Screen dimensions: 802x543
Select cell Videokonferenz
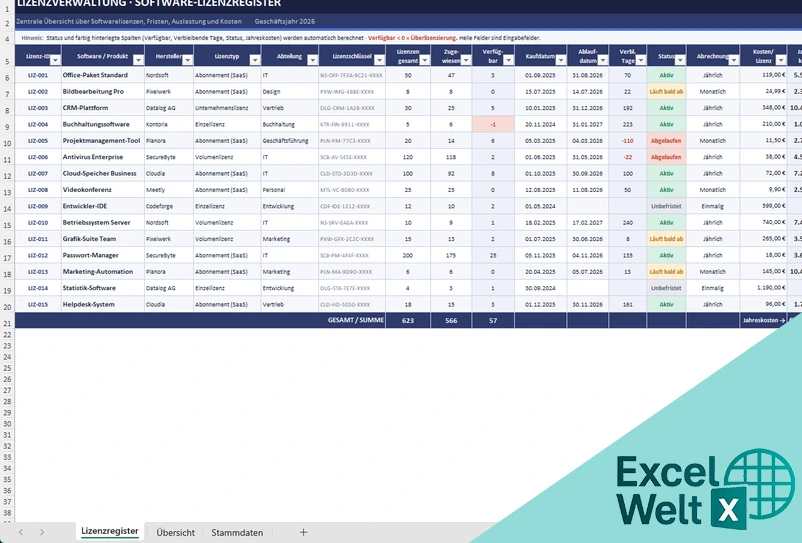click(x=102, y=190)
